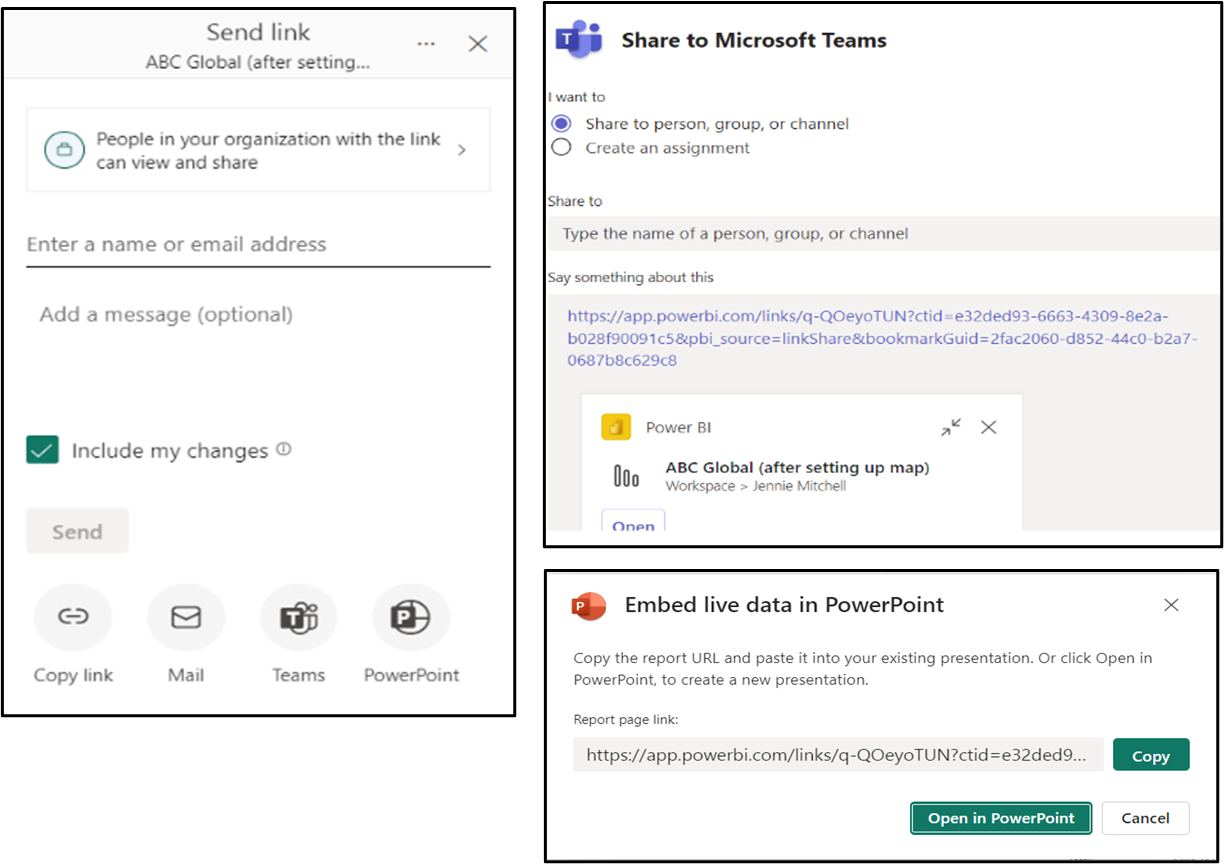Viewport: 1224px width, 864px height.
Task: Click the PowerPoint share icon in Send link
Action: point(411,618)
